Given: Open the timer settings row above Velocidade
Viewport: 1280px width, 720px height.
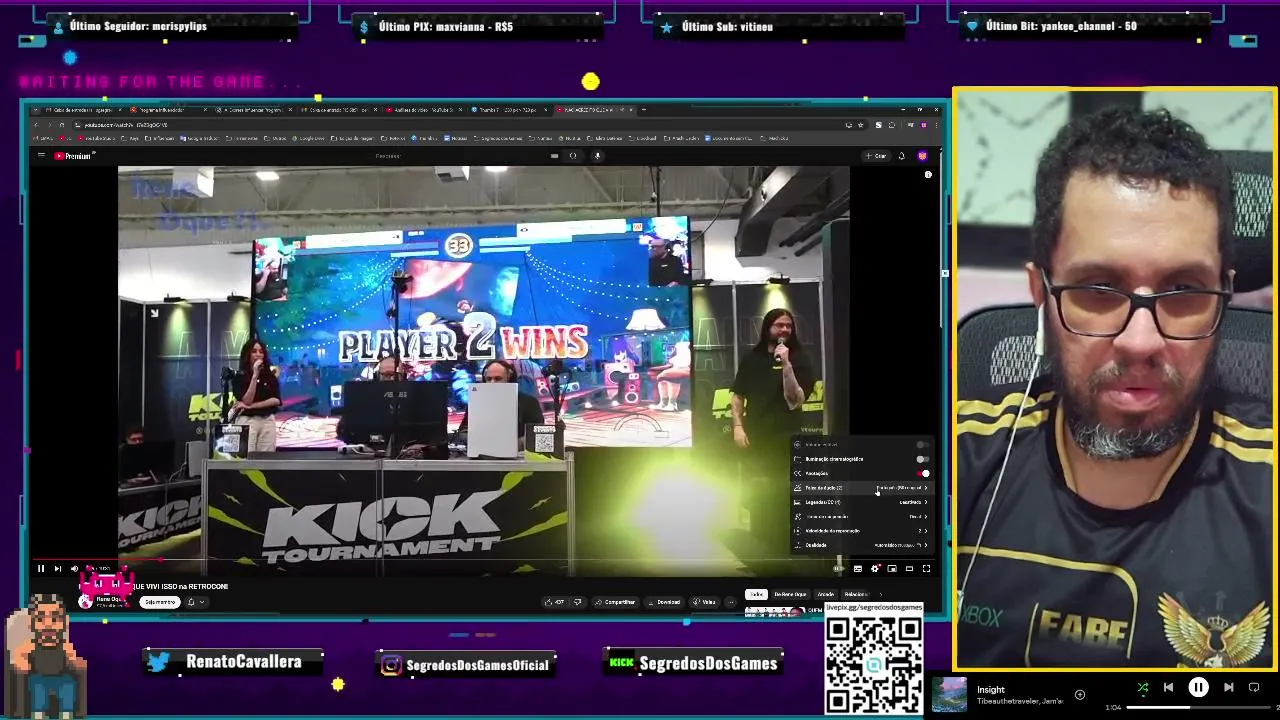Looking at the screenshot, I should pos(861,516).
